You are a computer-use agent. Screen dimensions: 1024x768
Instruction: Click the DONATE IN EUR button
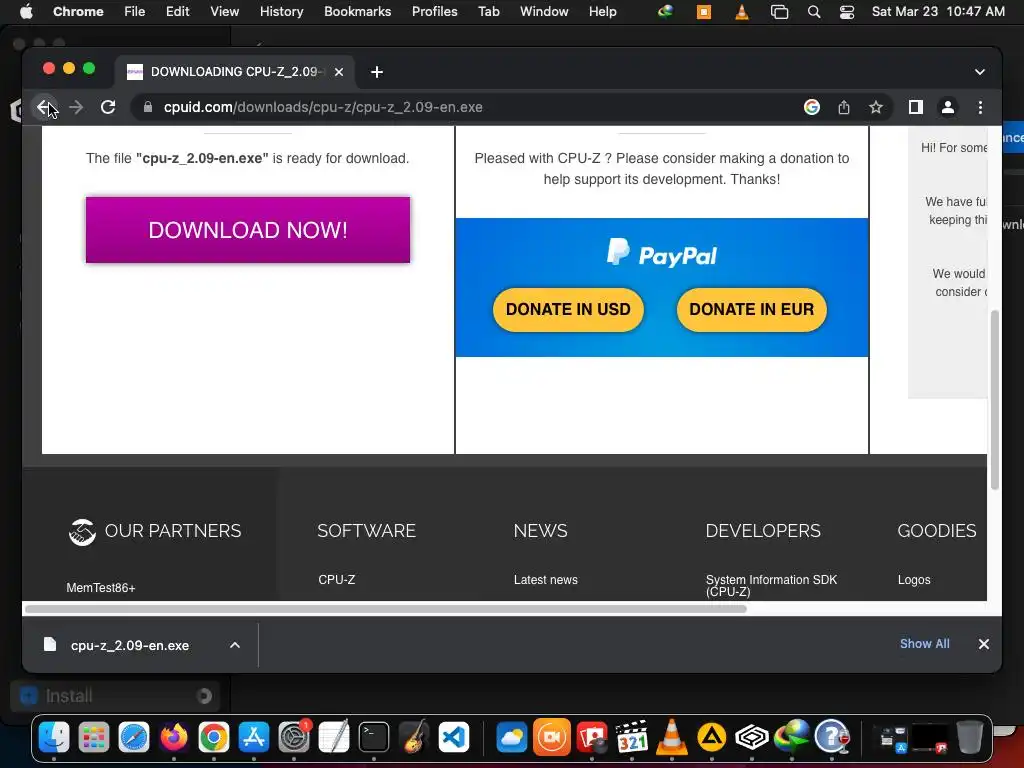click(752, 310)
